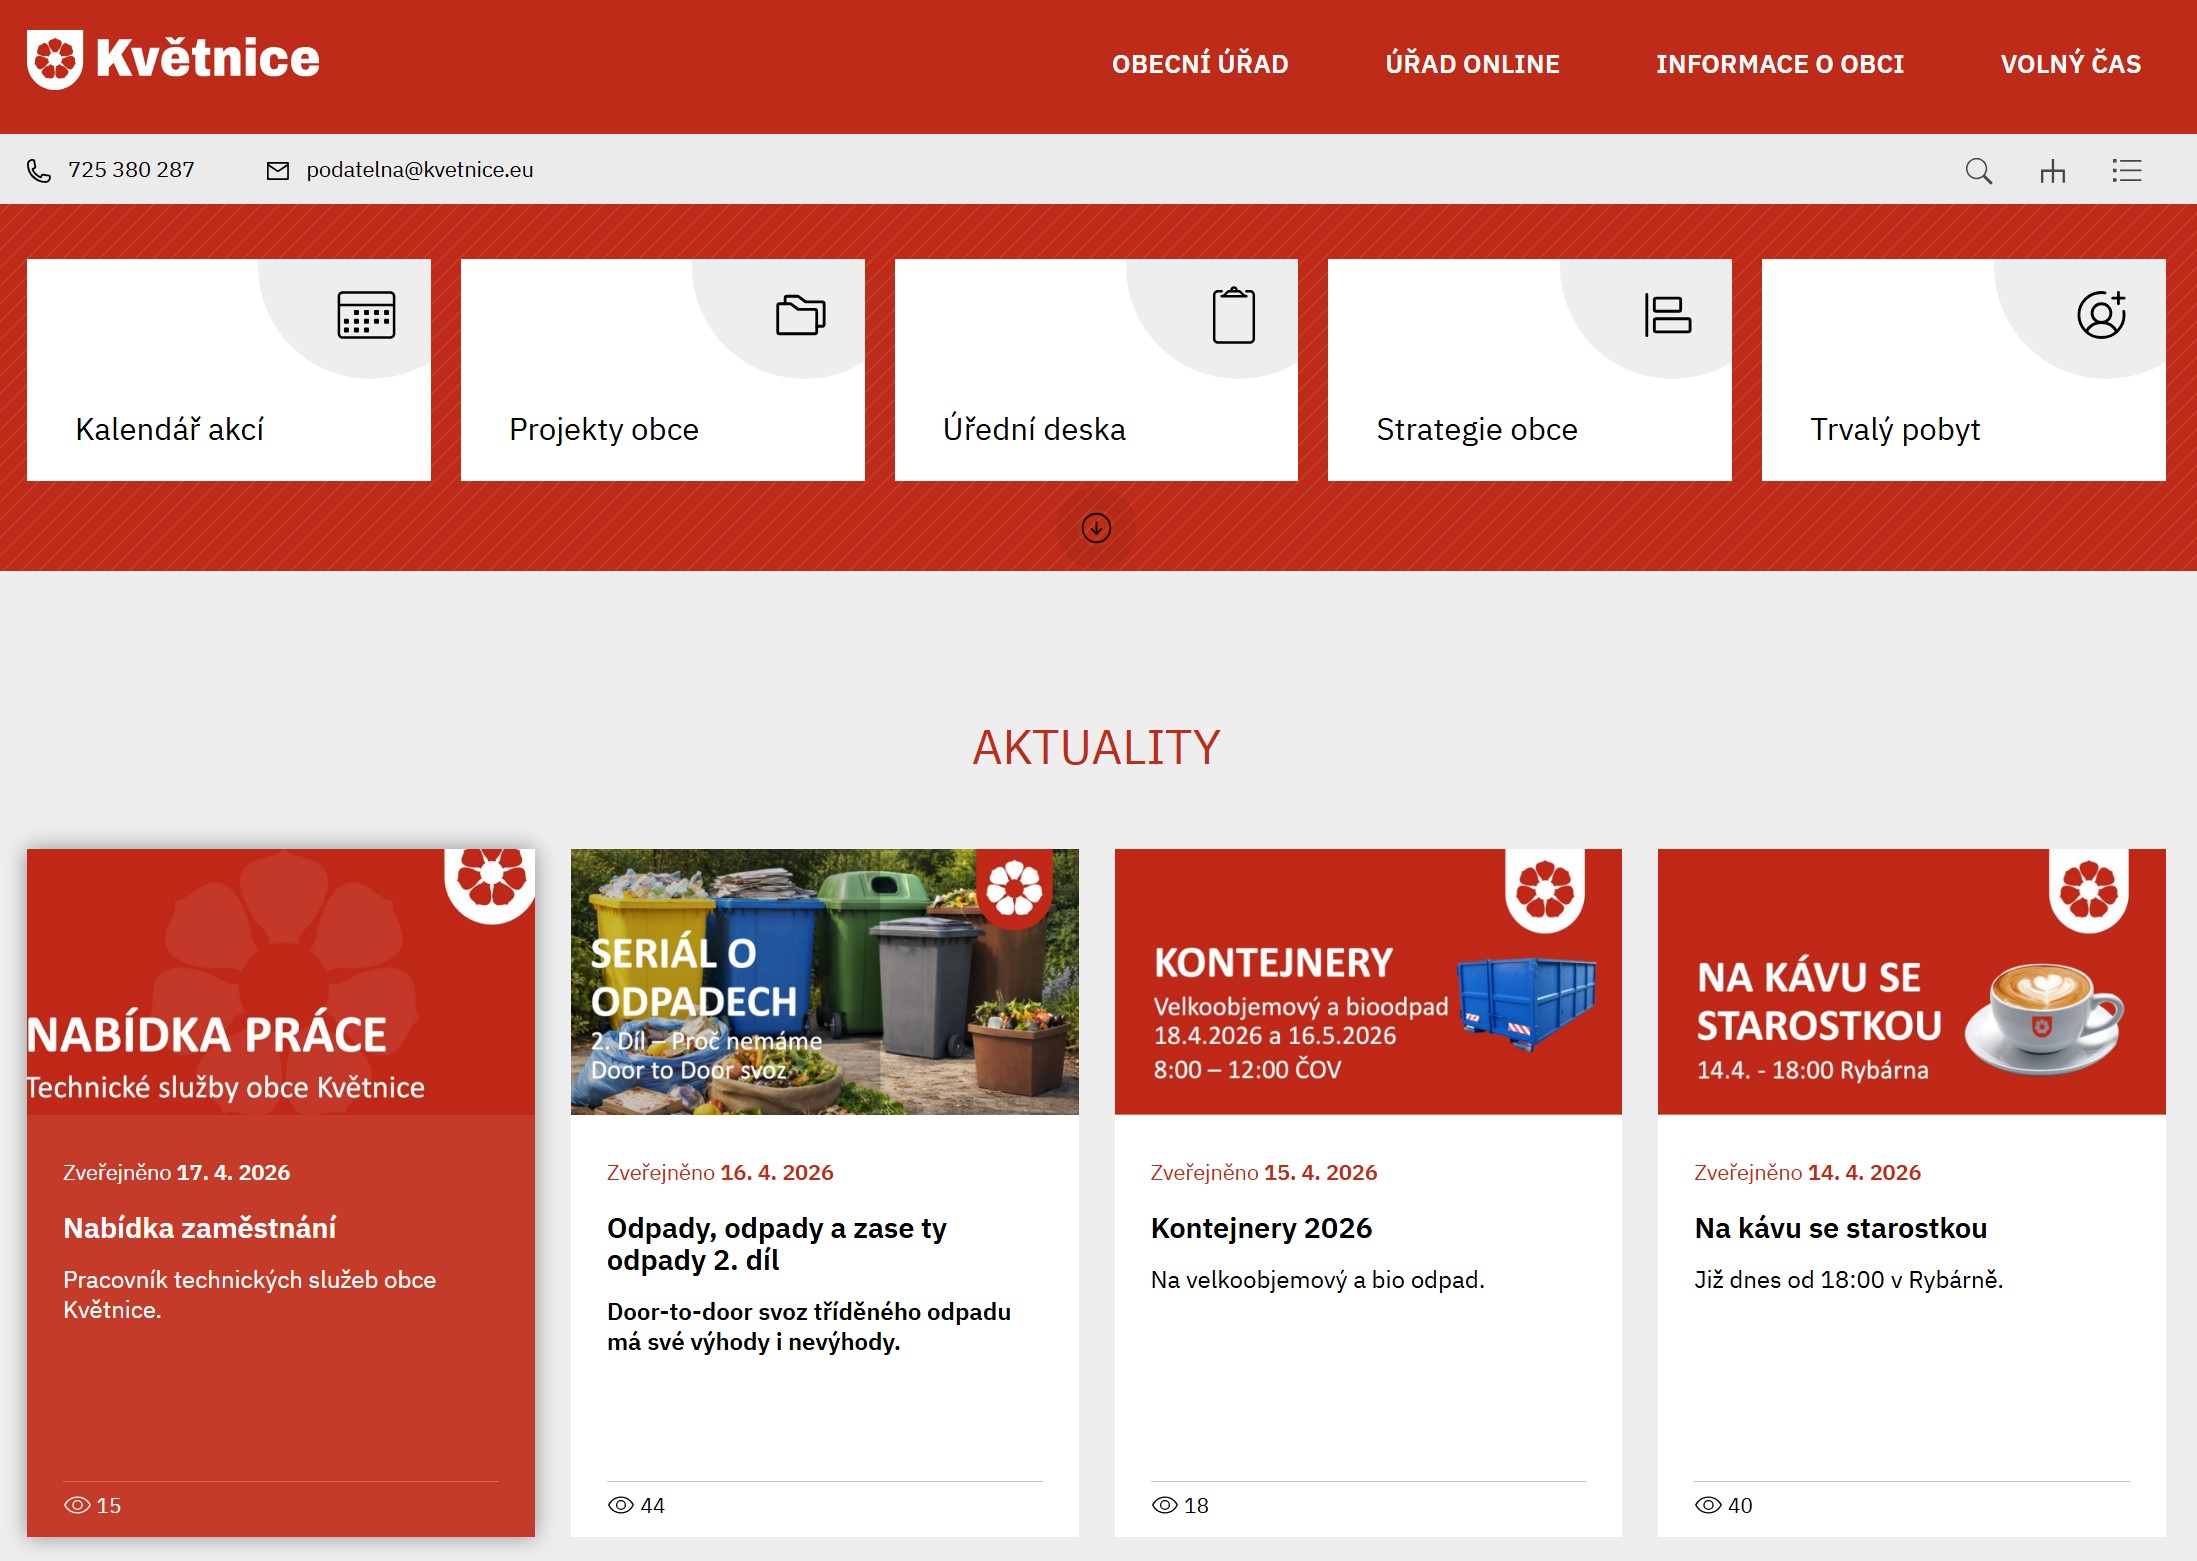The width and height of the screenshot is (2197, 1561).
Task: Click the phone icon in contact bar
Action: click(x=39, y=171)
